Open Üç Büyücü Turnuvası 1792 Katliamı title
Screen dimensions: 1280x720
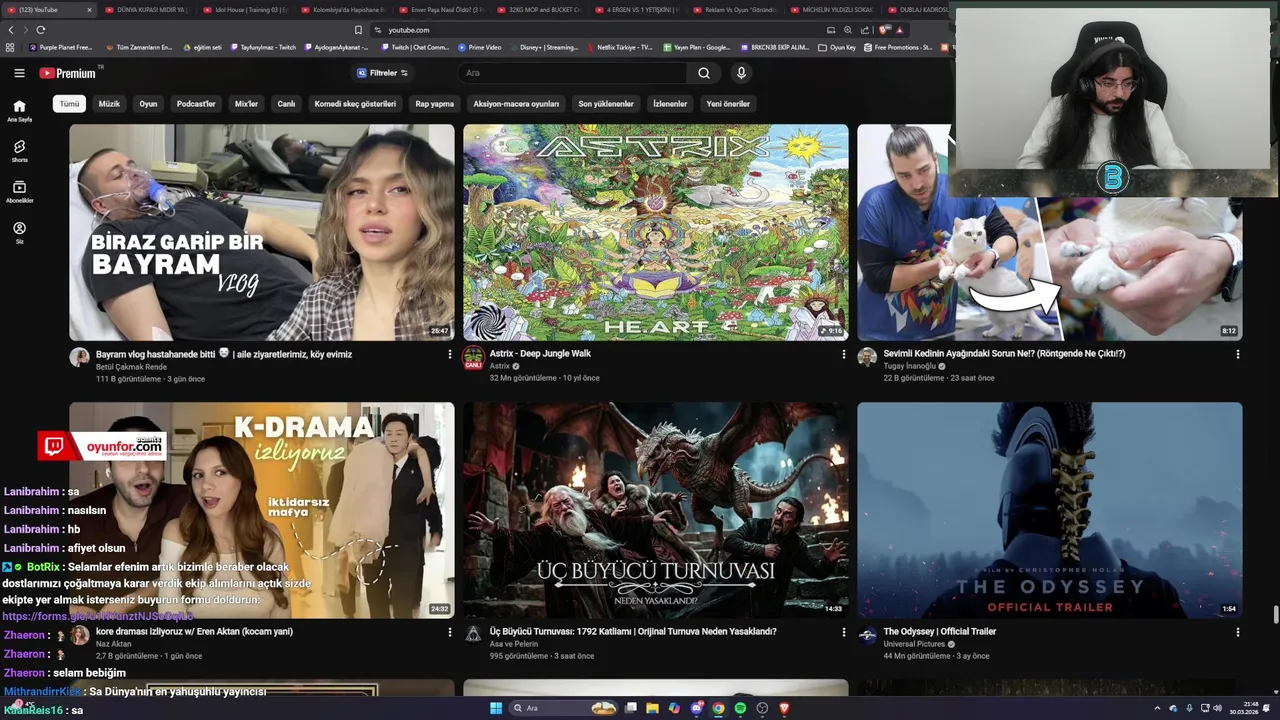click(633, 631)
